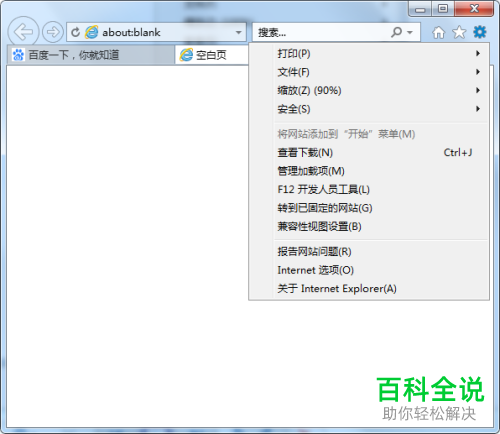Refresh the page with the reload icon

coord(76,32)
